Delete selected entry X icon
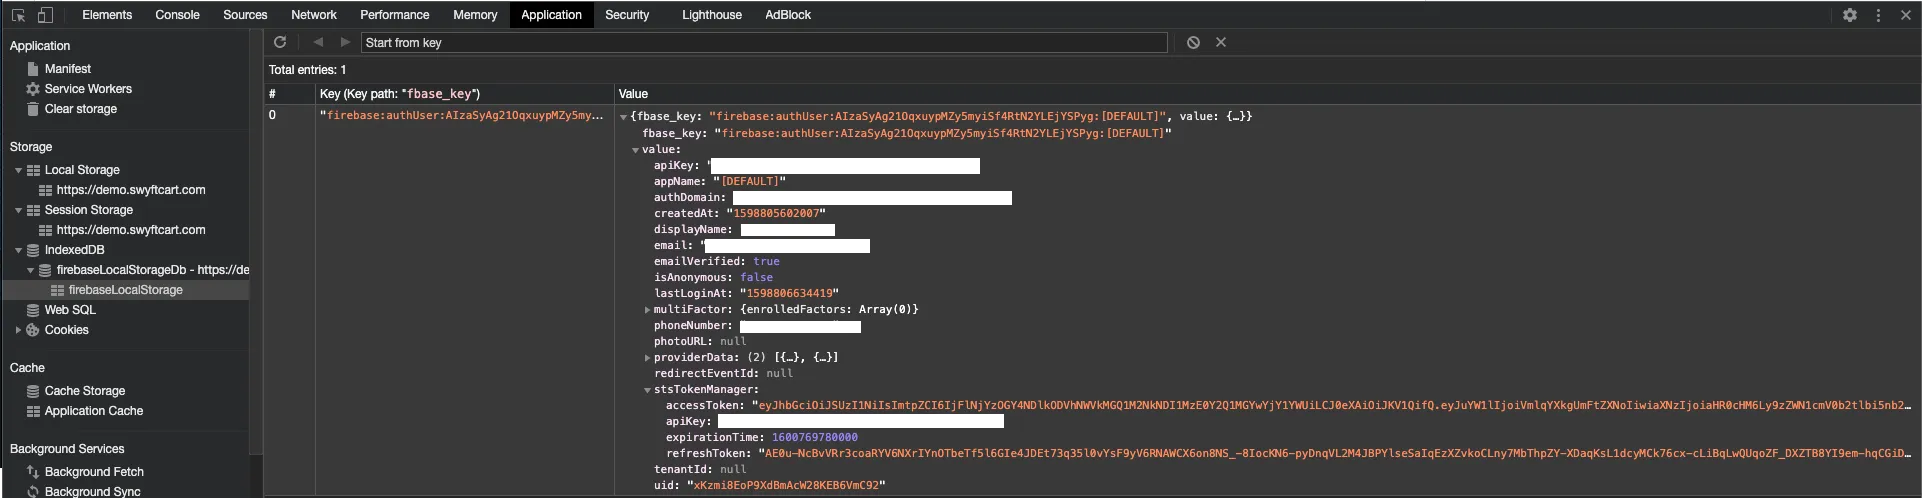The image size is (1922, 498). (x=1221, y=42)
